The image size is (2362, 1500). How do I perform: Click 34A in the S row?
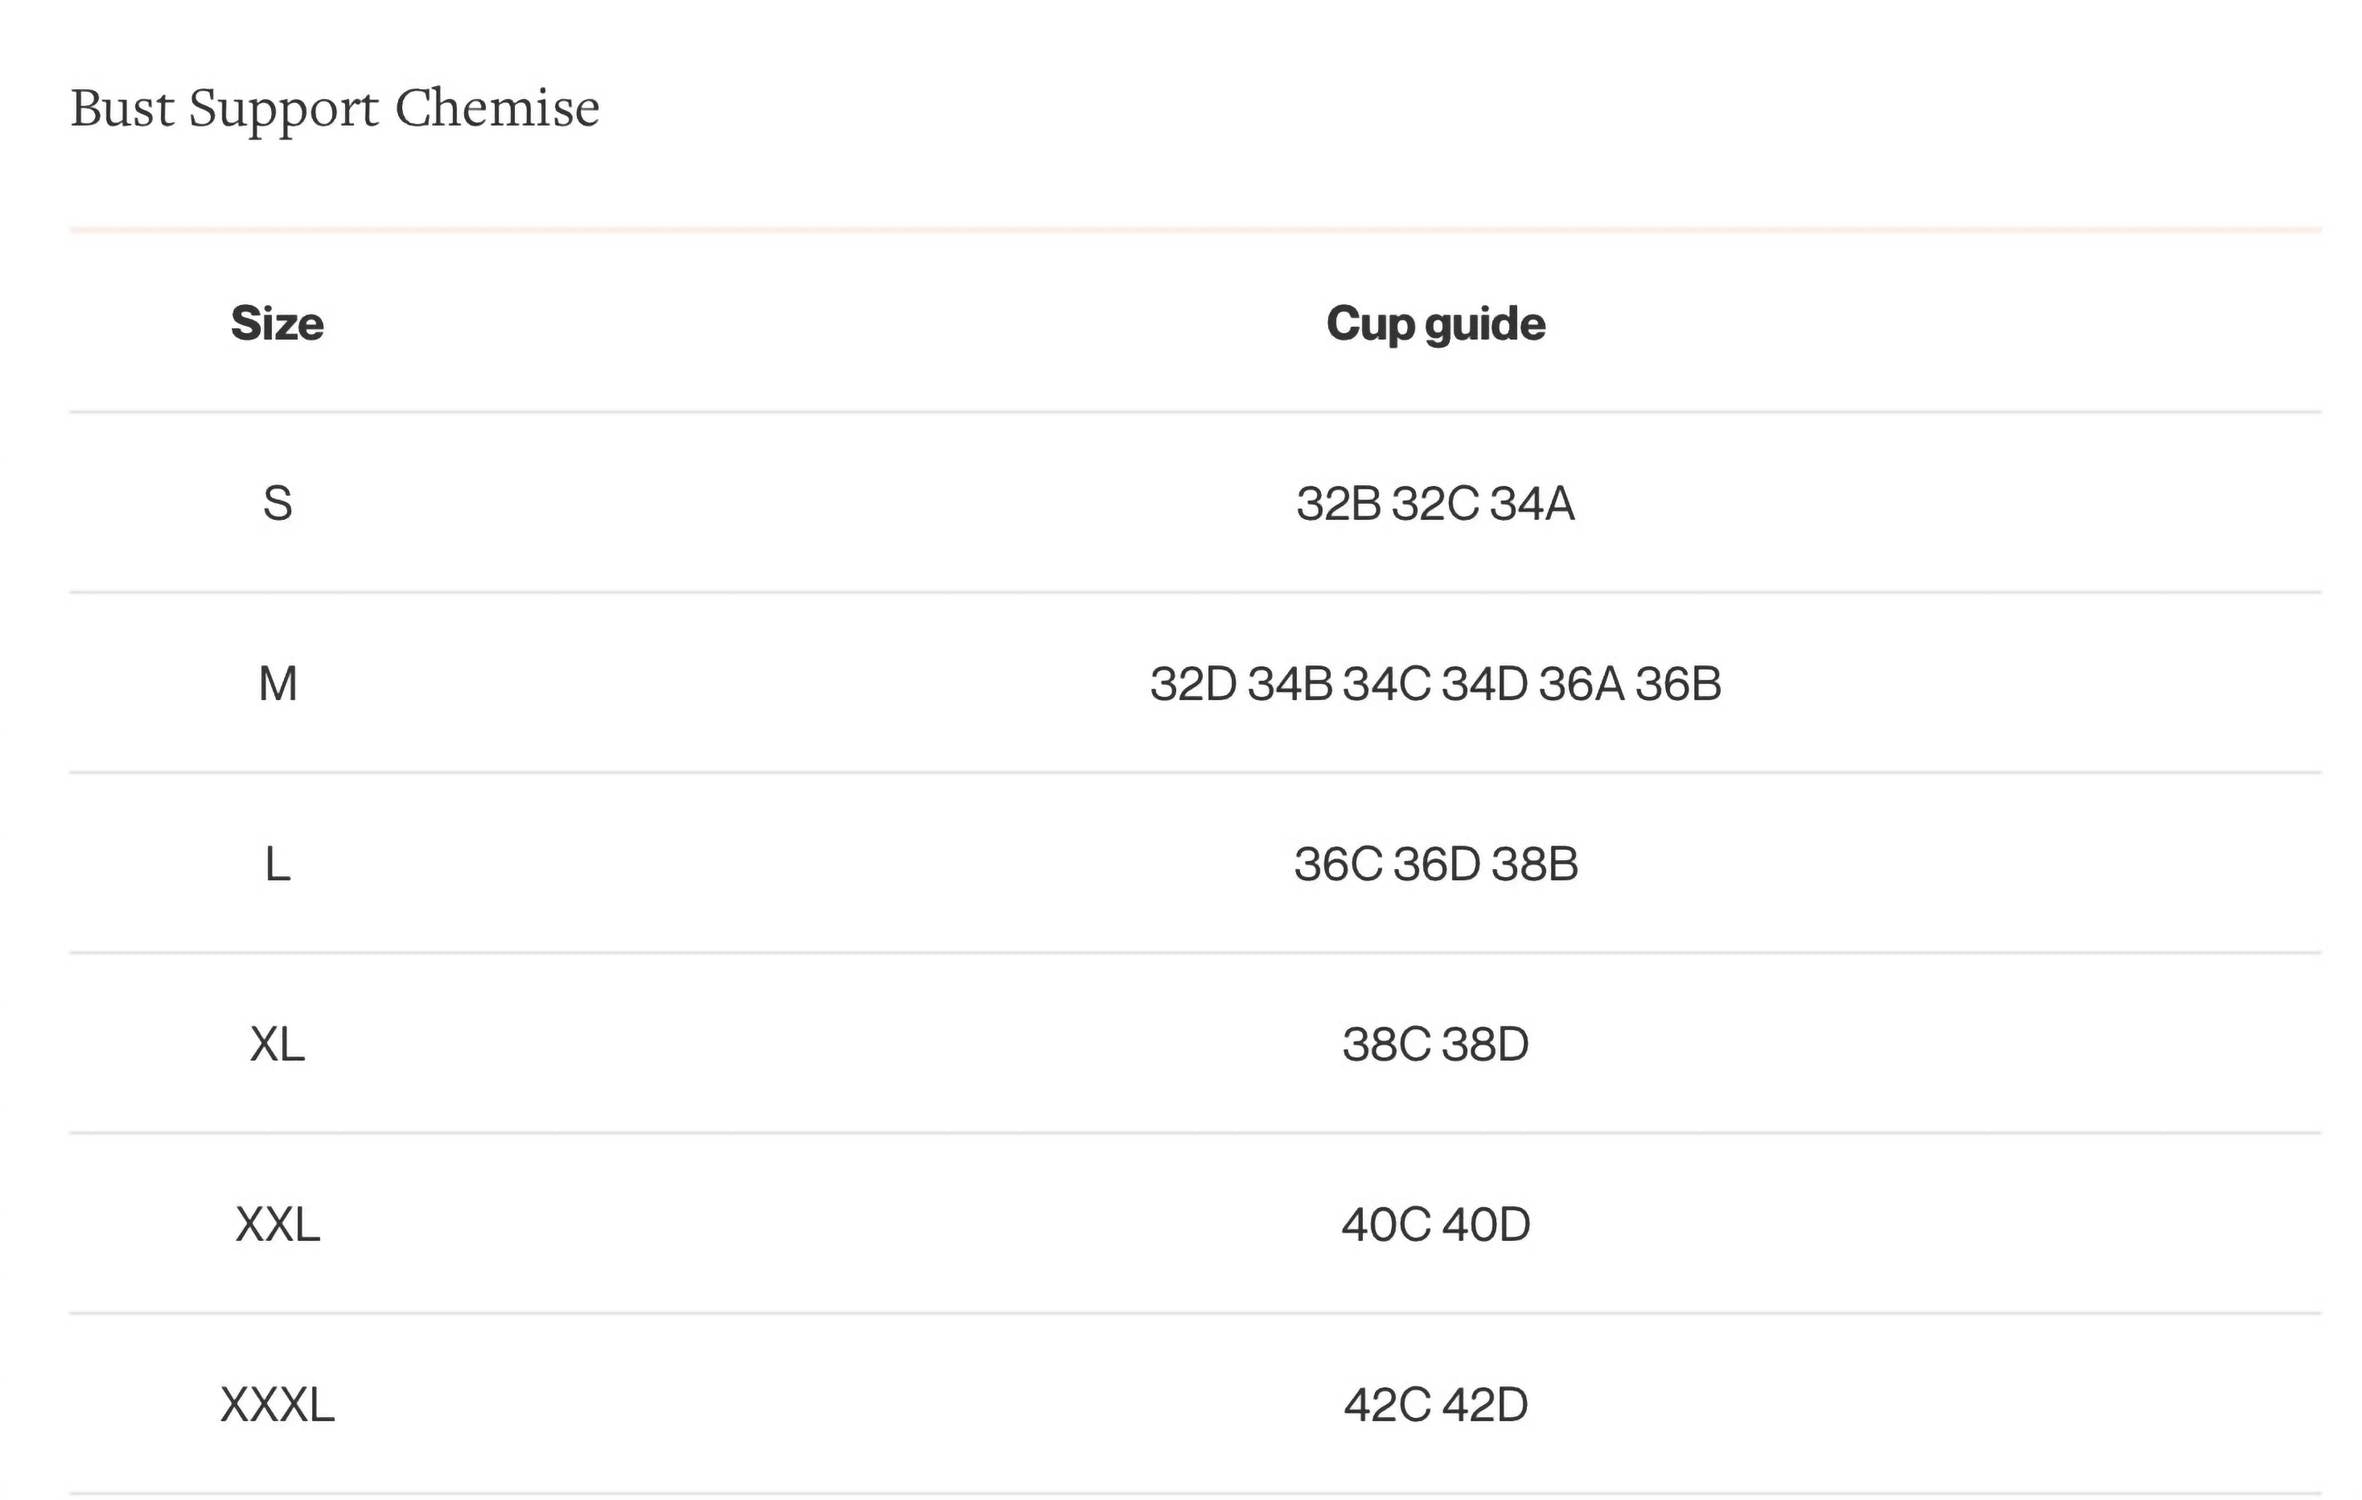point(1532,503)
